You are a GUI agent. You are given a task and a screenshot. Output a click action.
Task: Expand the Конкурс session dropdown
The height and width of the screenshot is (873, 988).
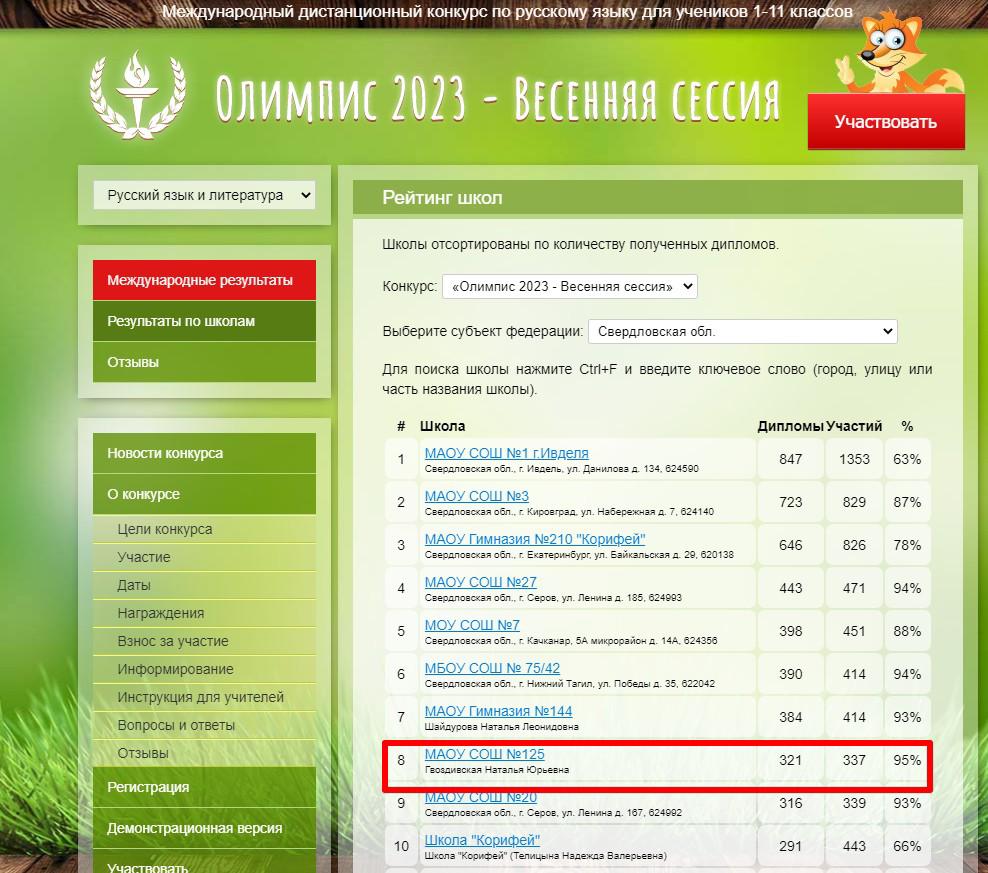click(569, 286)
